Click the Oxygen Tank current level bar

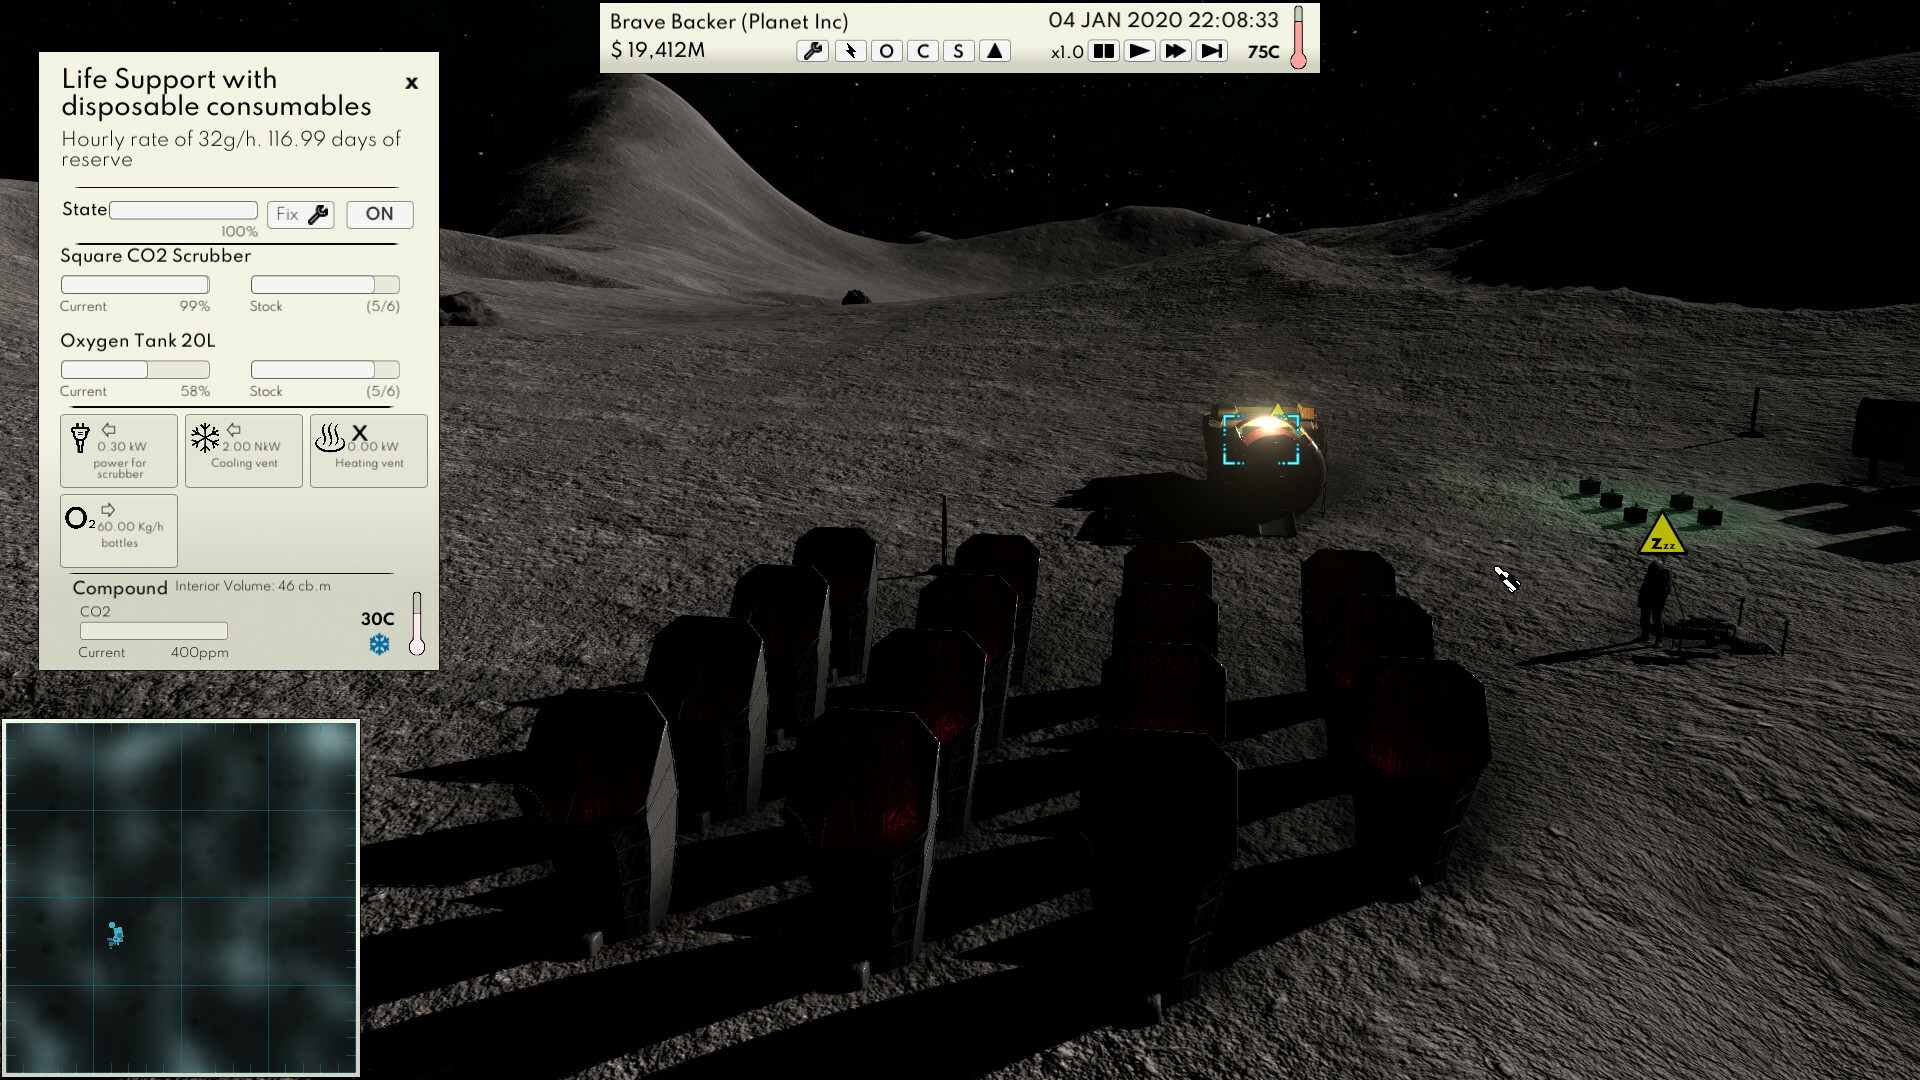click(x=135, y=370)
